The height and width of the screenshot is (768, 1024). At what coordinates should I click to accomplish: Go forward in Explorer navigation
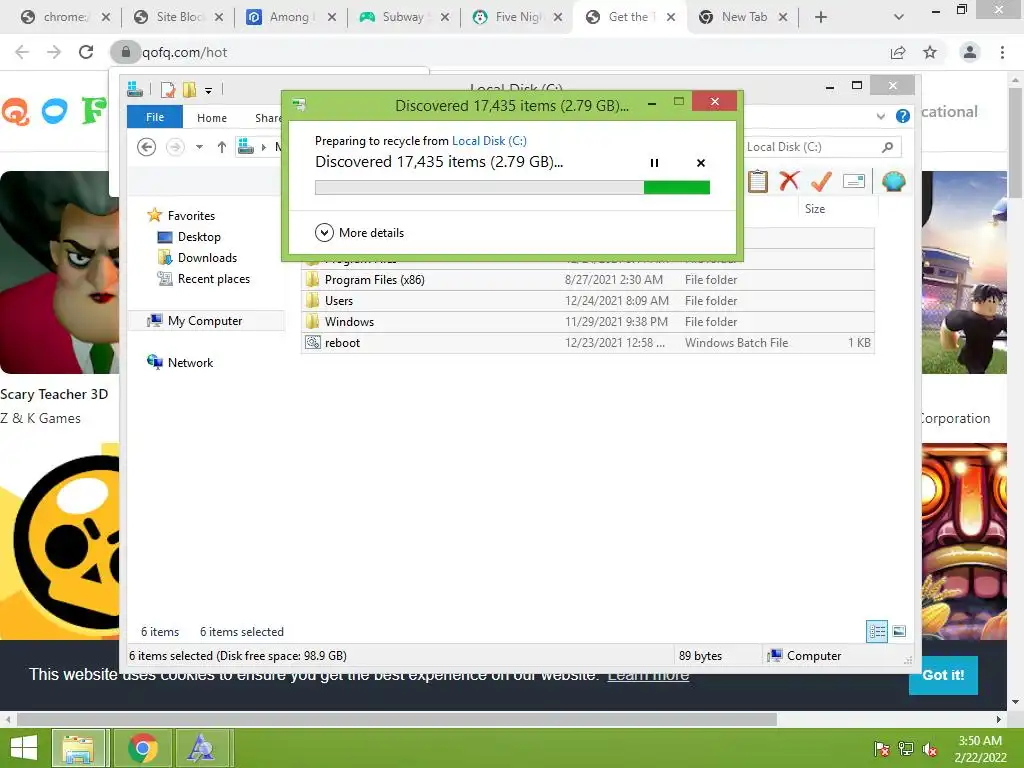coord(175,147)
